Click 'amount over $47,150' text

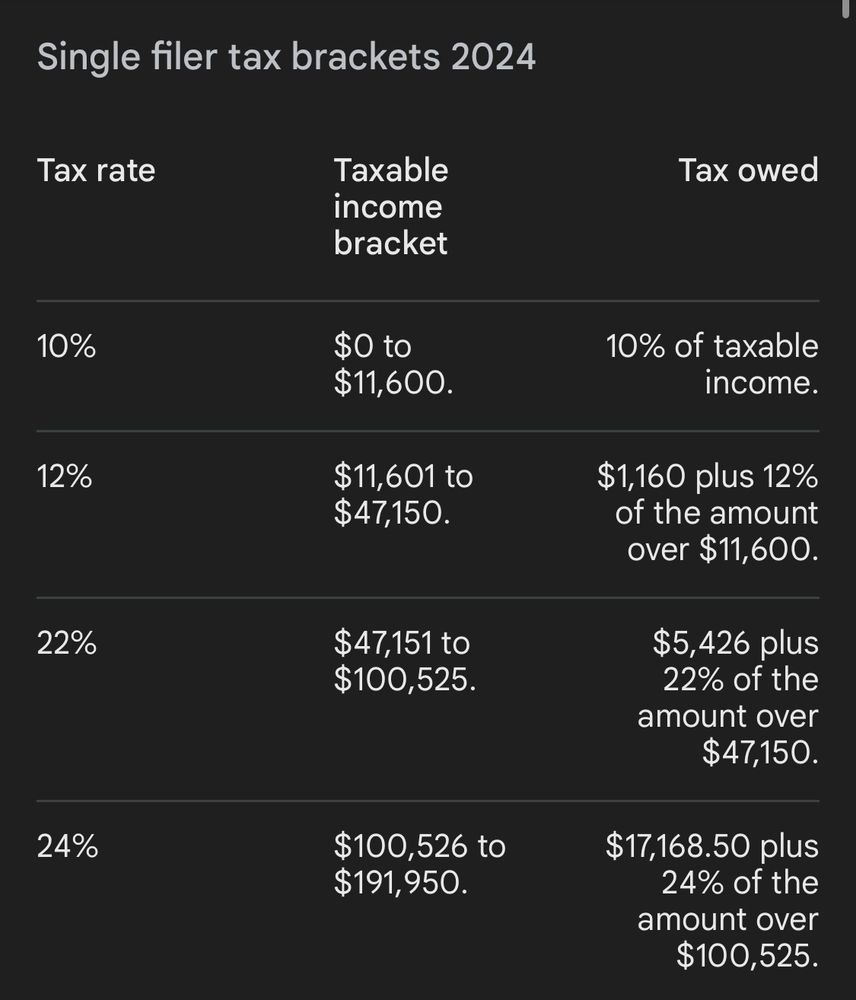pyautogui.click(x=728, y=734)
